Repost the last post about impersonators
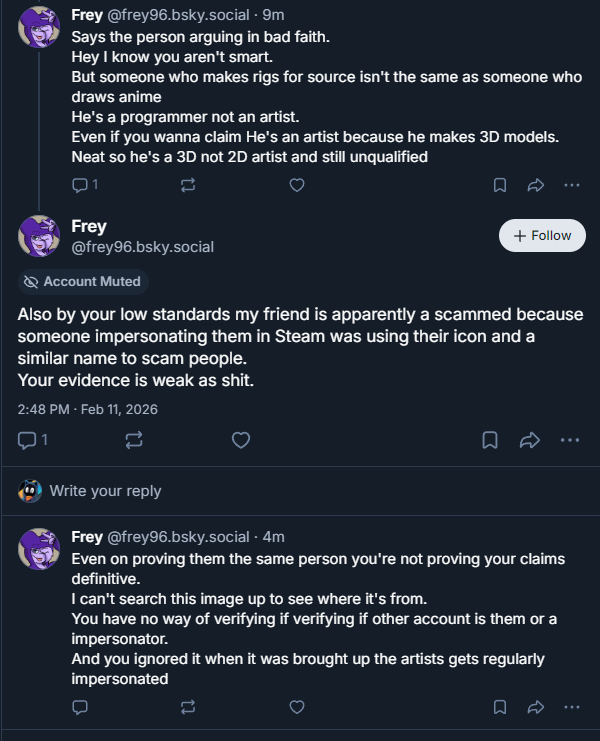The width and height of the screenshot is (600, 741). [x=187, y=707]
